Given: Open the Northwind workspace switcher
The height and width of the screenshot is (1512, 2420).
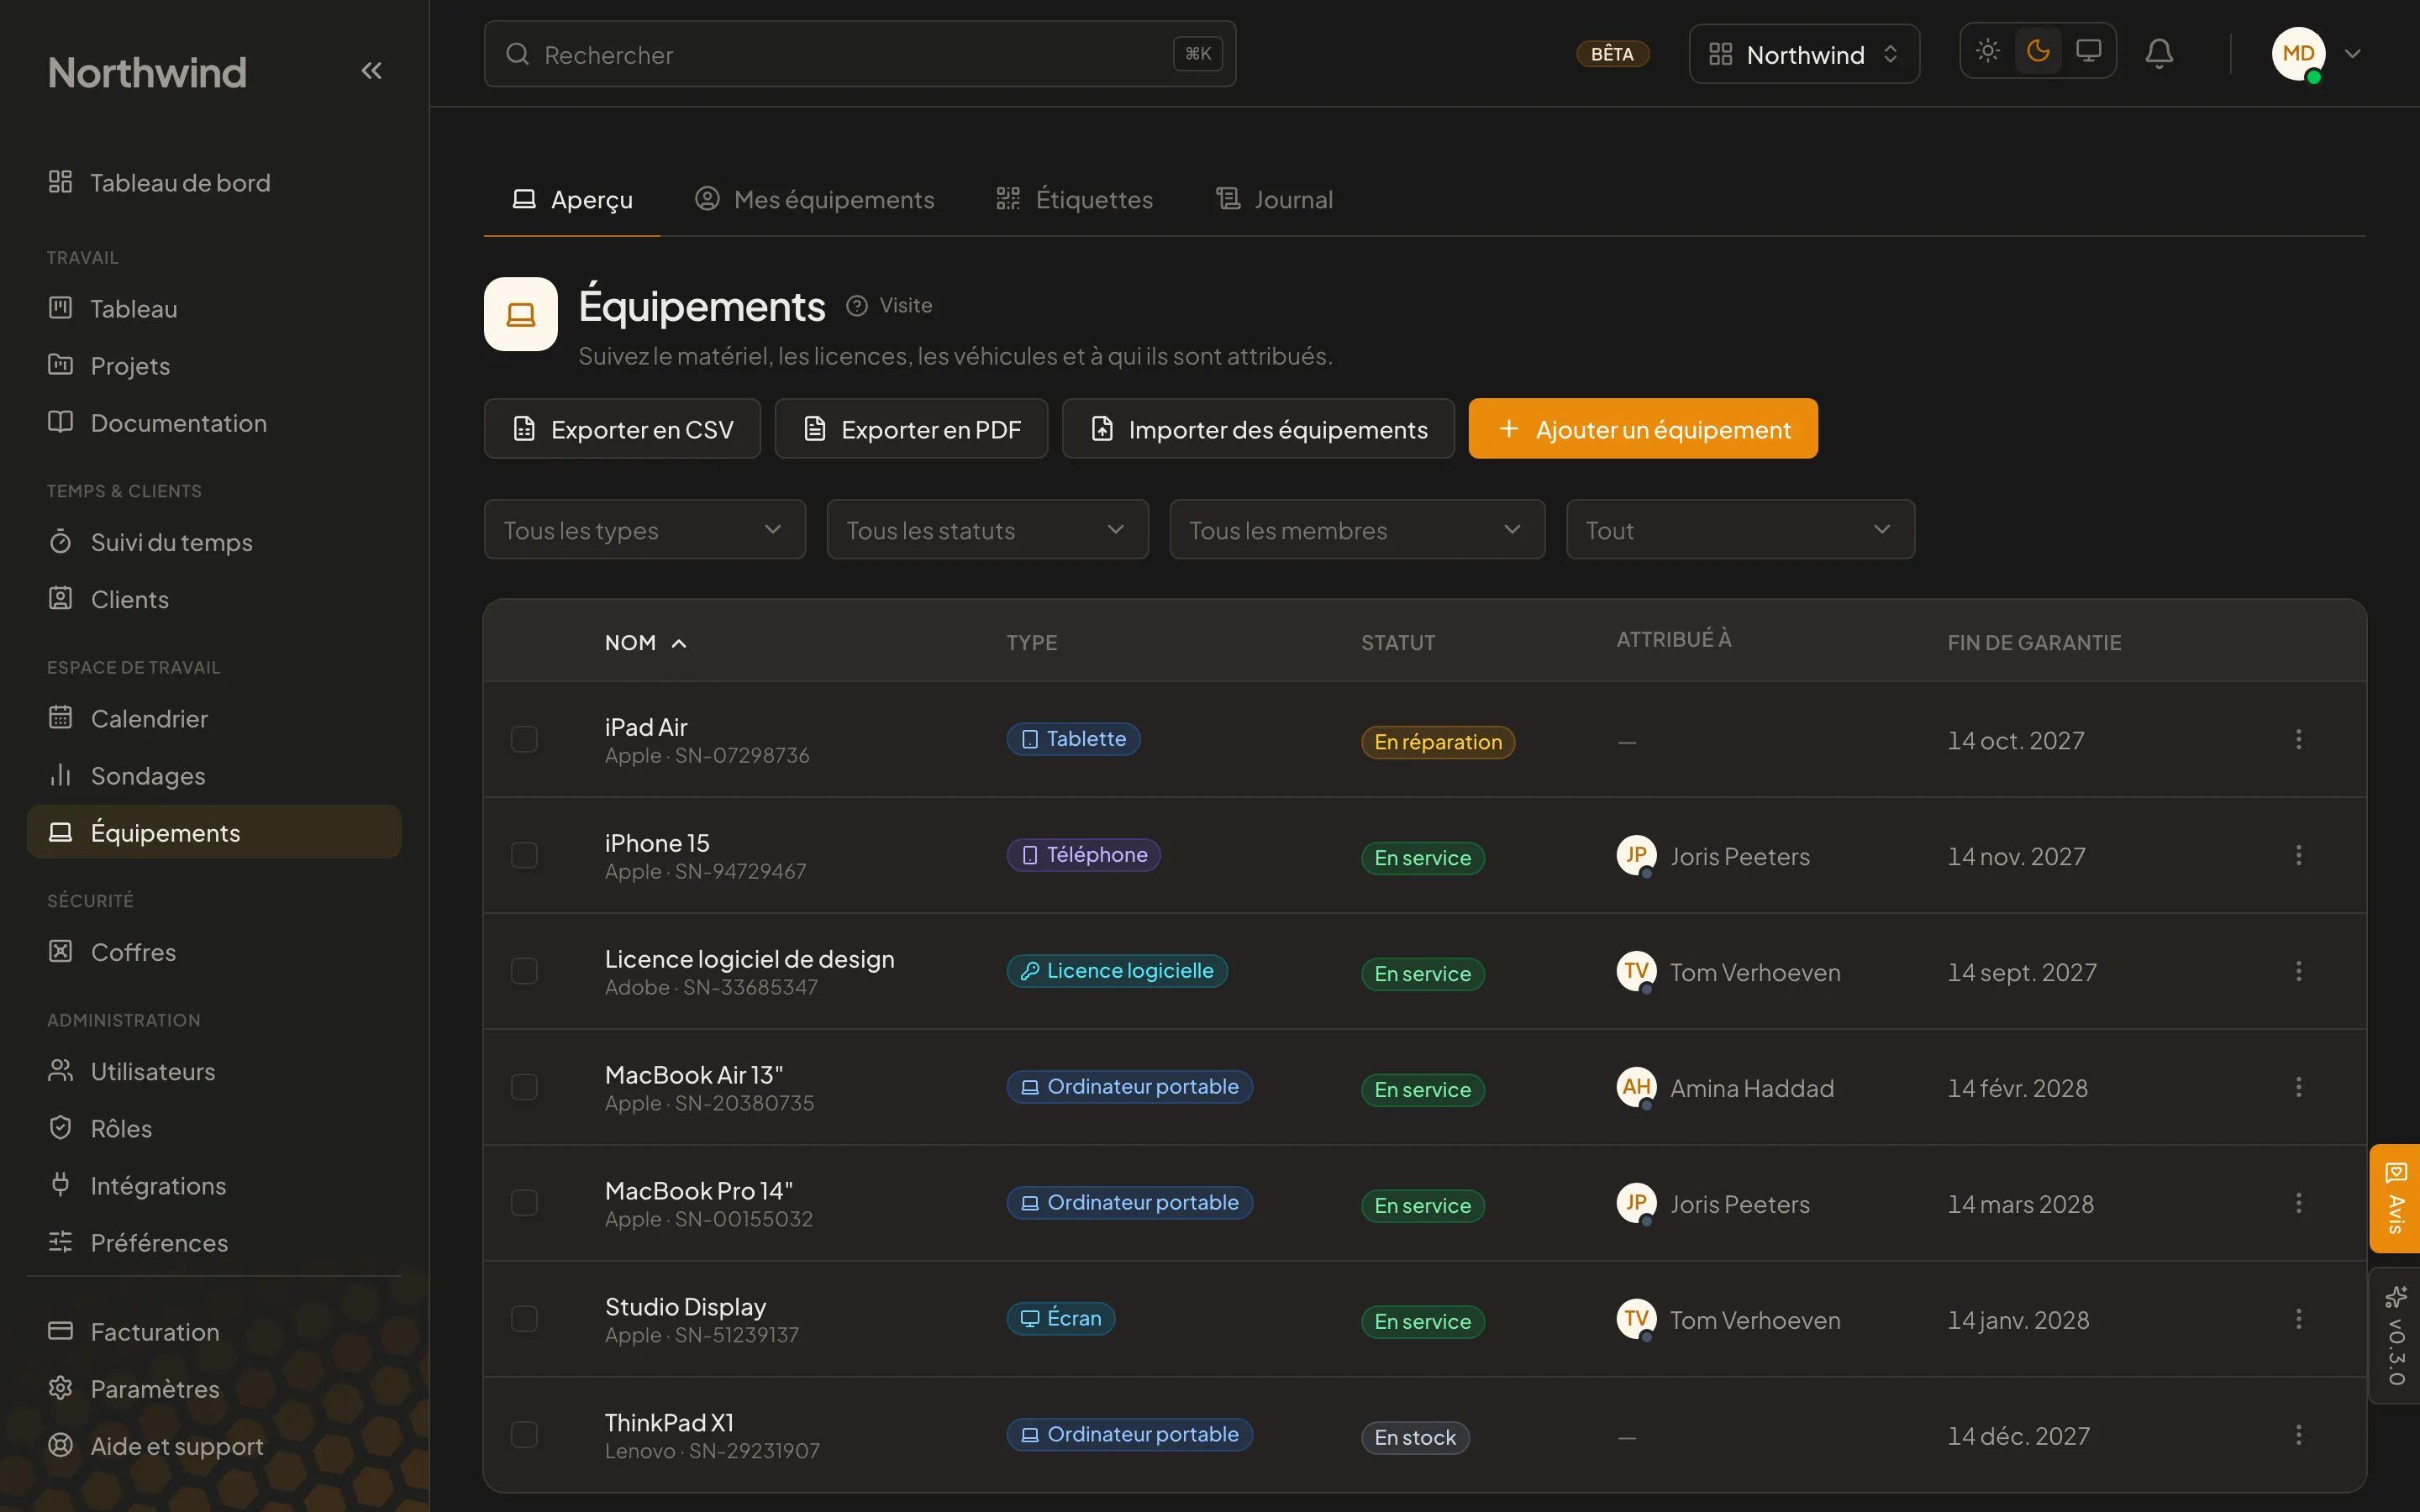Looking at the screenshot, I should (1804, 54).
